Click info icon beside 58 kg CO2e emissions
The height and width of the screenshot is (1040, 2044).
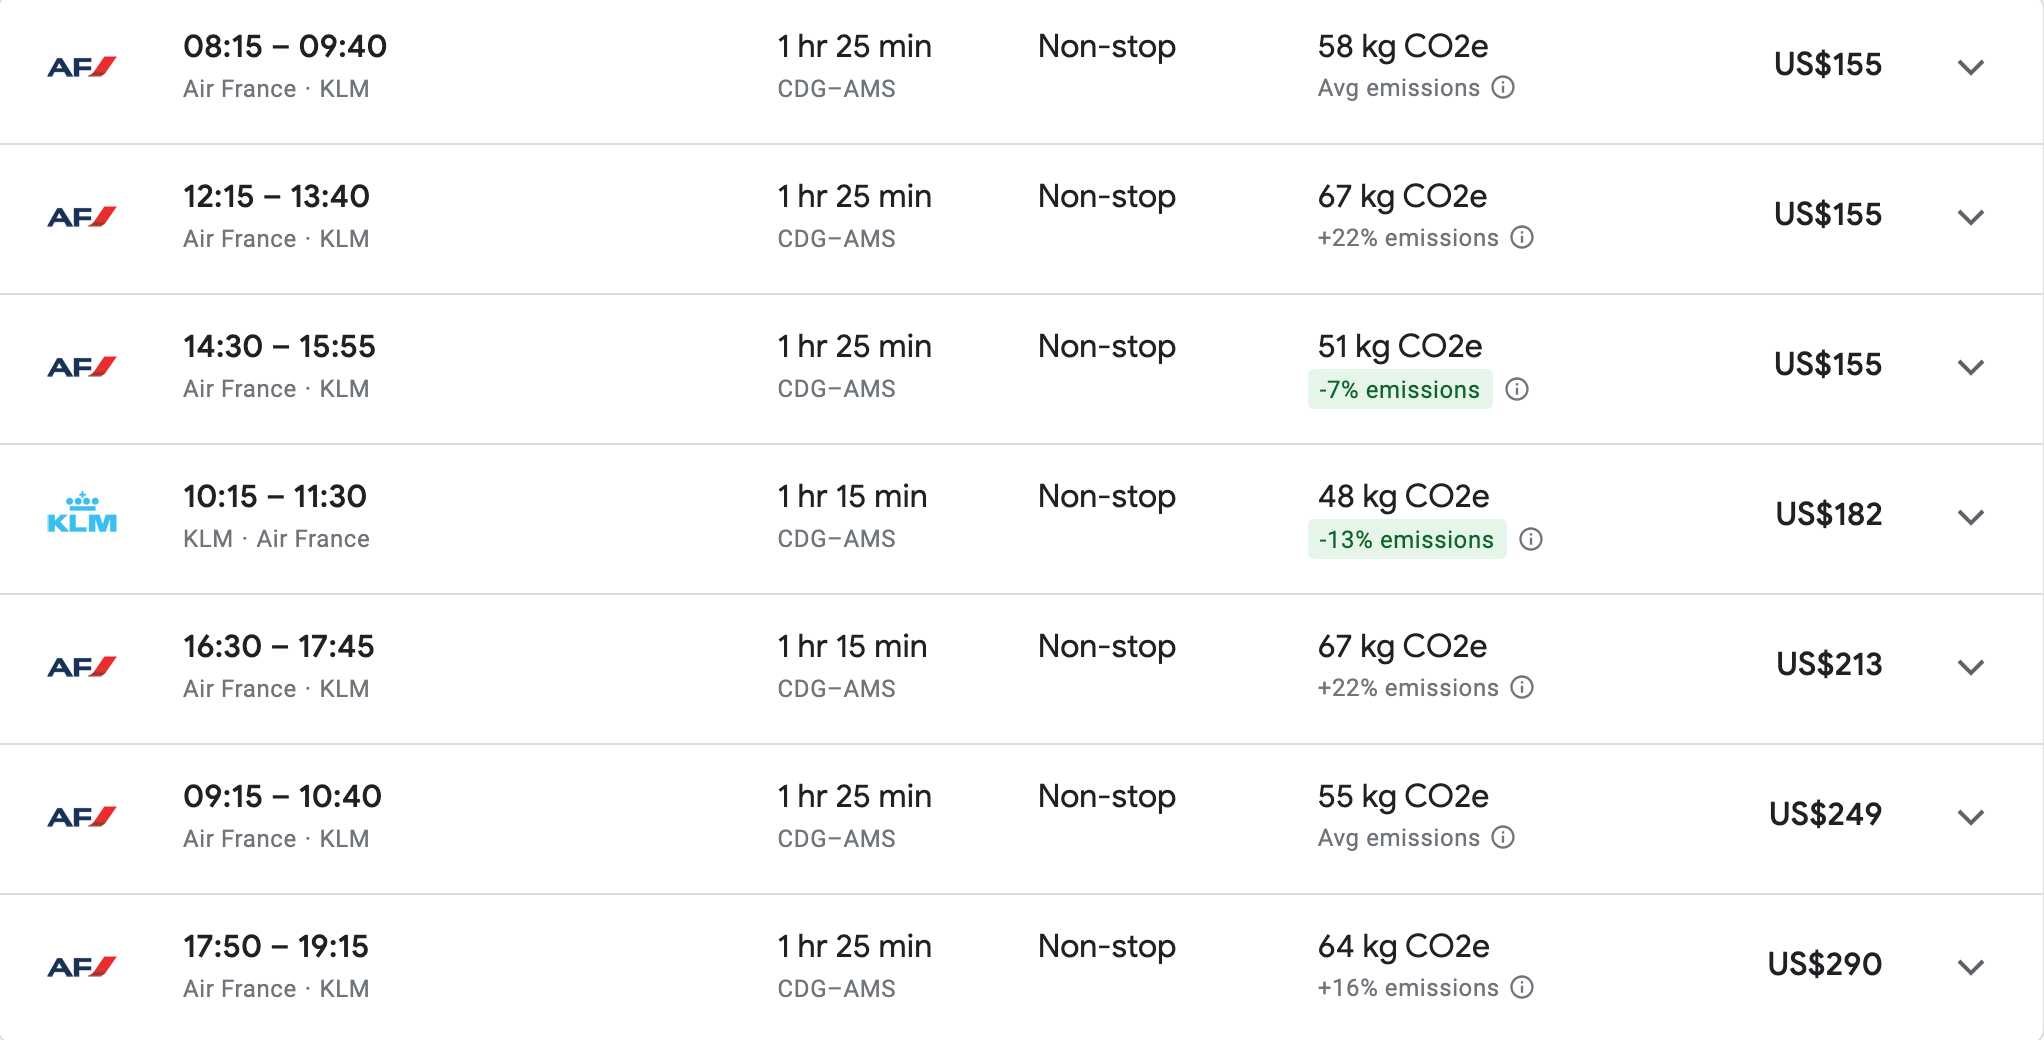1503,88
